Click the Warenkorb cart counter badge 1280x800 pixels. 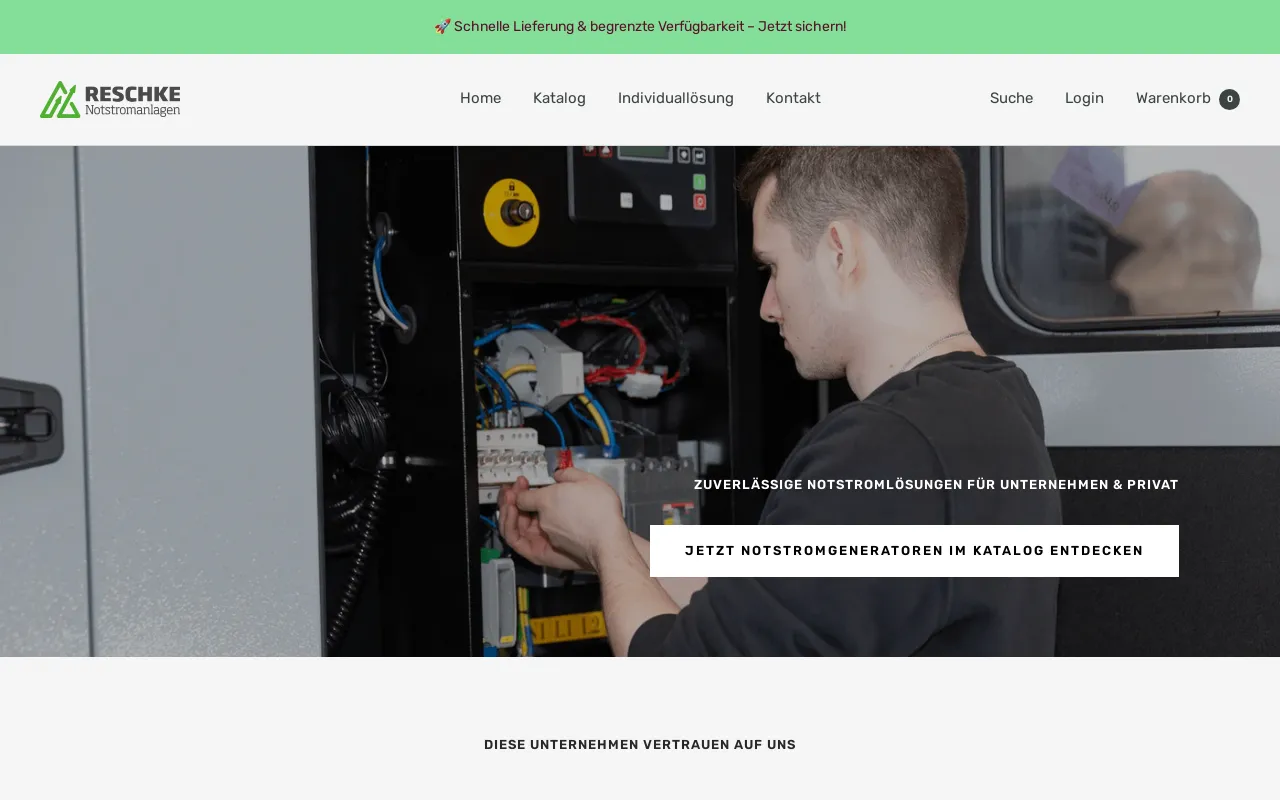point(1229,99)
